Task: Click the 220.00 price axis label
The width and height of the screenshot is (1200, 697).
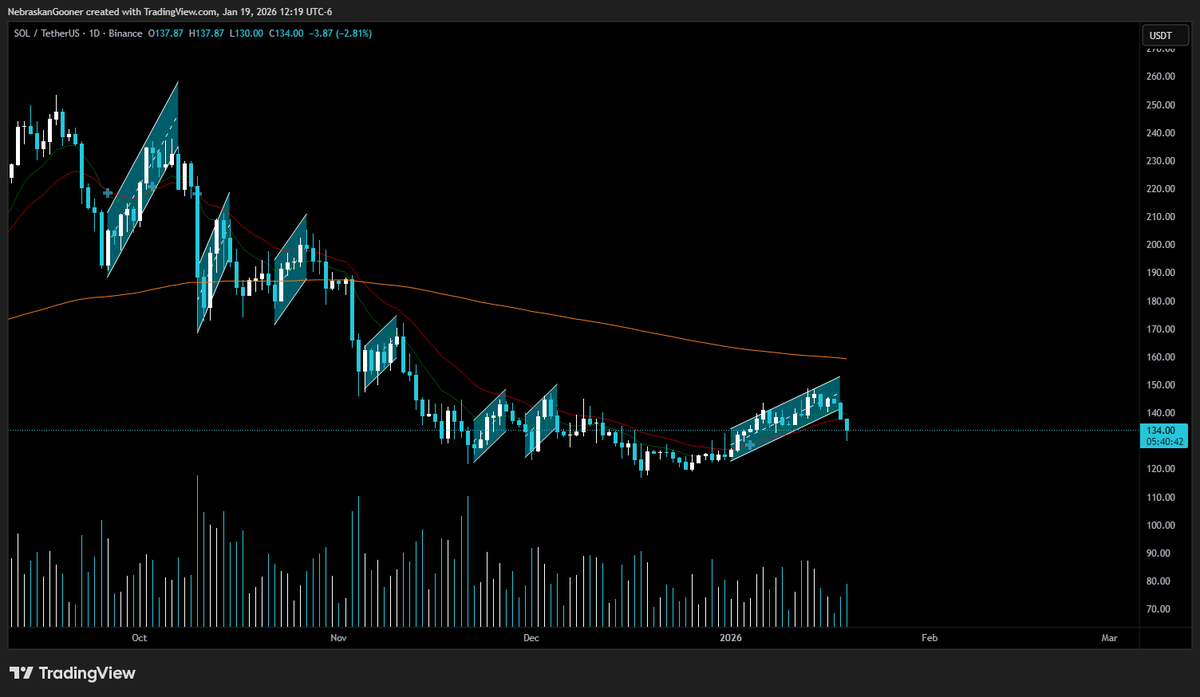Action: 1160,189
